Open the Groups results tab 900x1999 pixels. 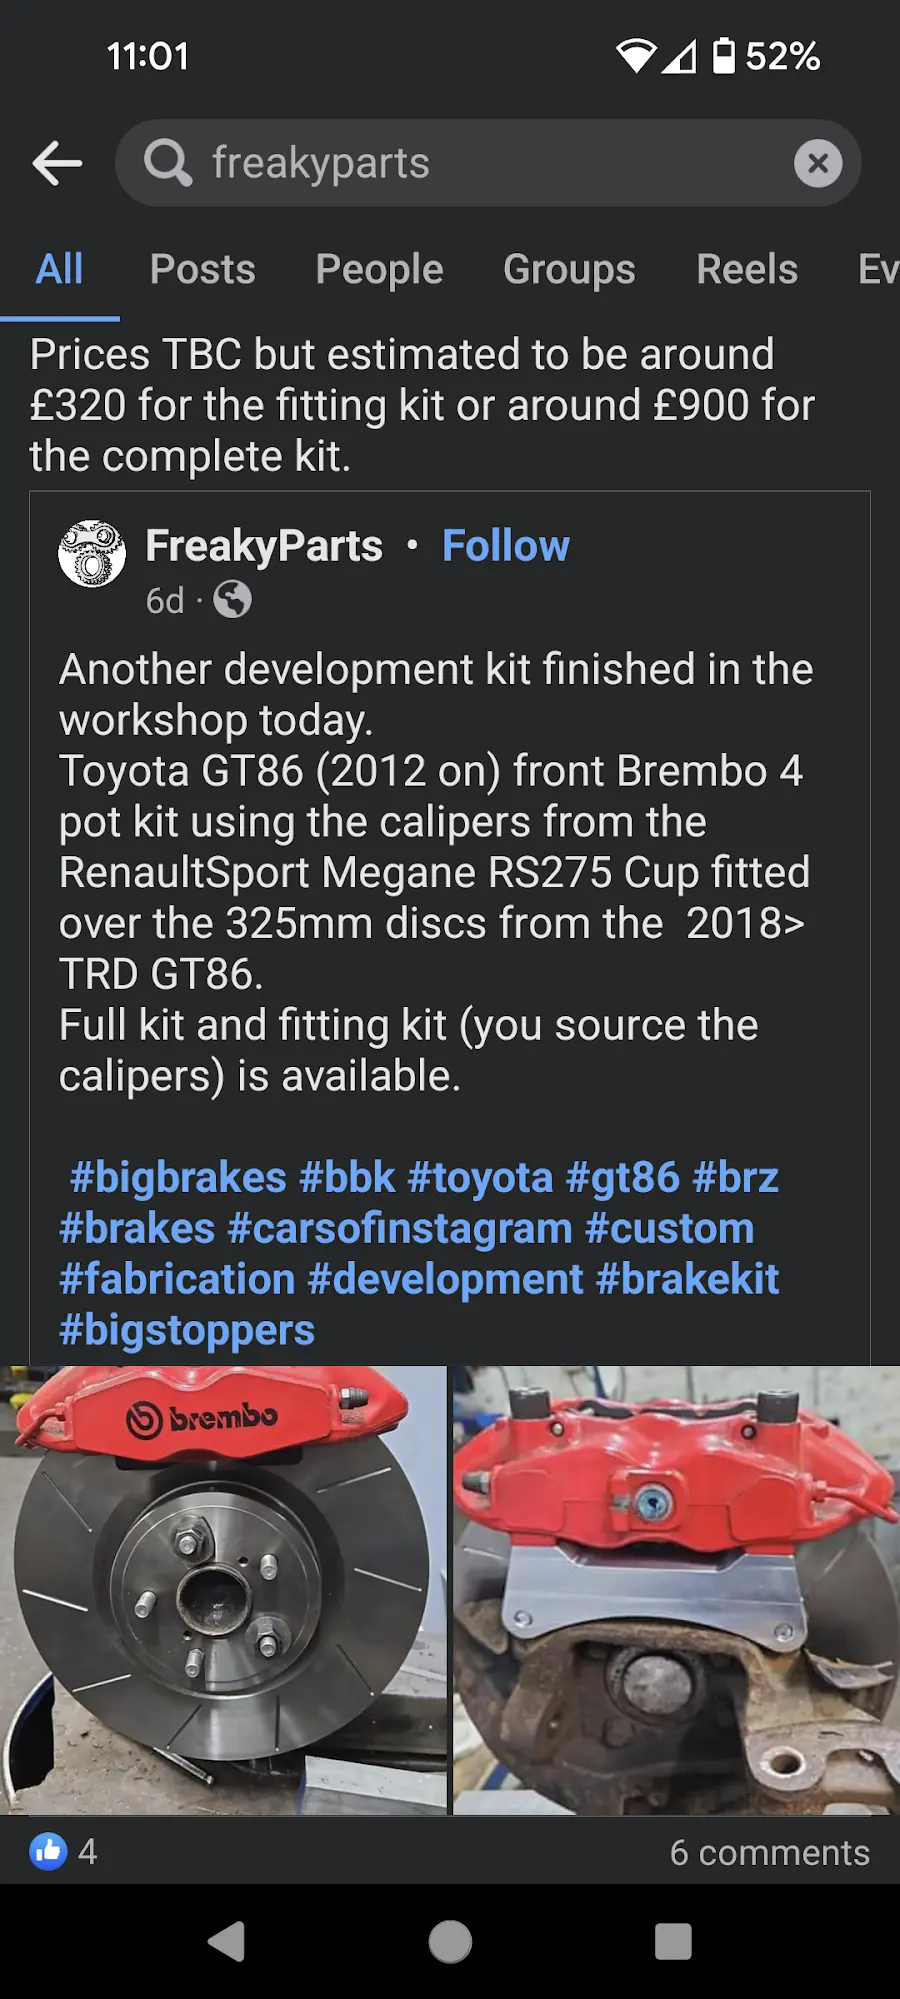pos(568,269)
